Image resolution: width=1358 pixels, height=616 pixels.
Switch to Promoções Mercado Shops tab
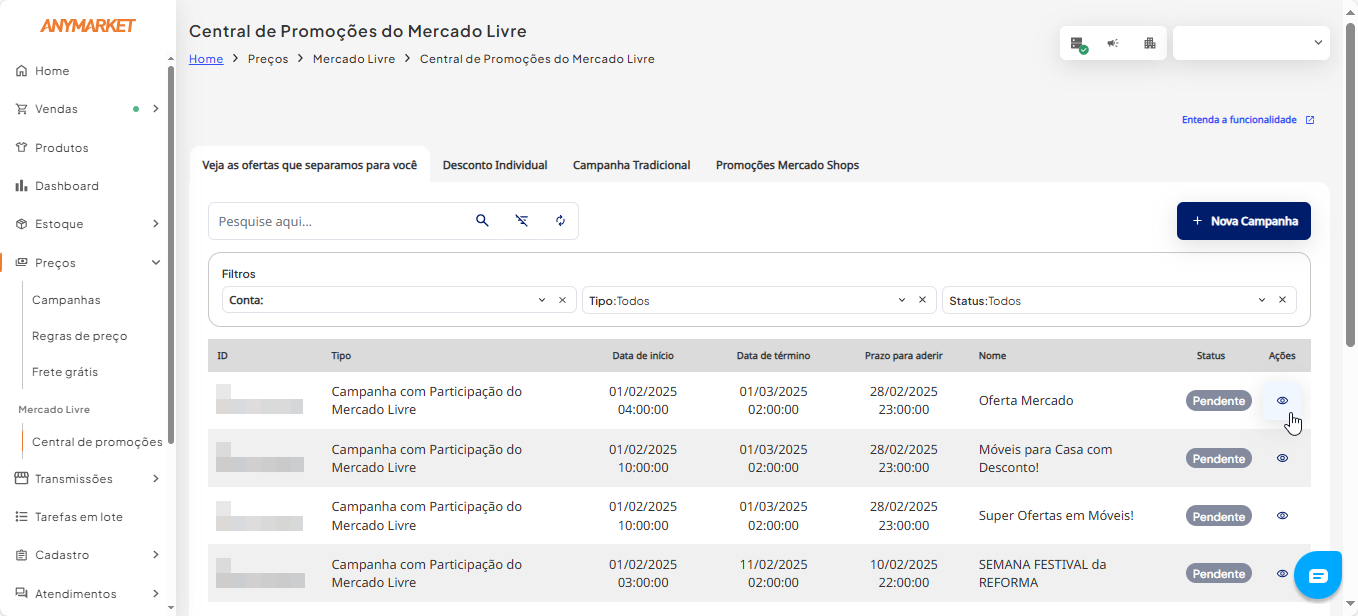click(787, 165)
